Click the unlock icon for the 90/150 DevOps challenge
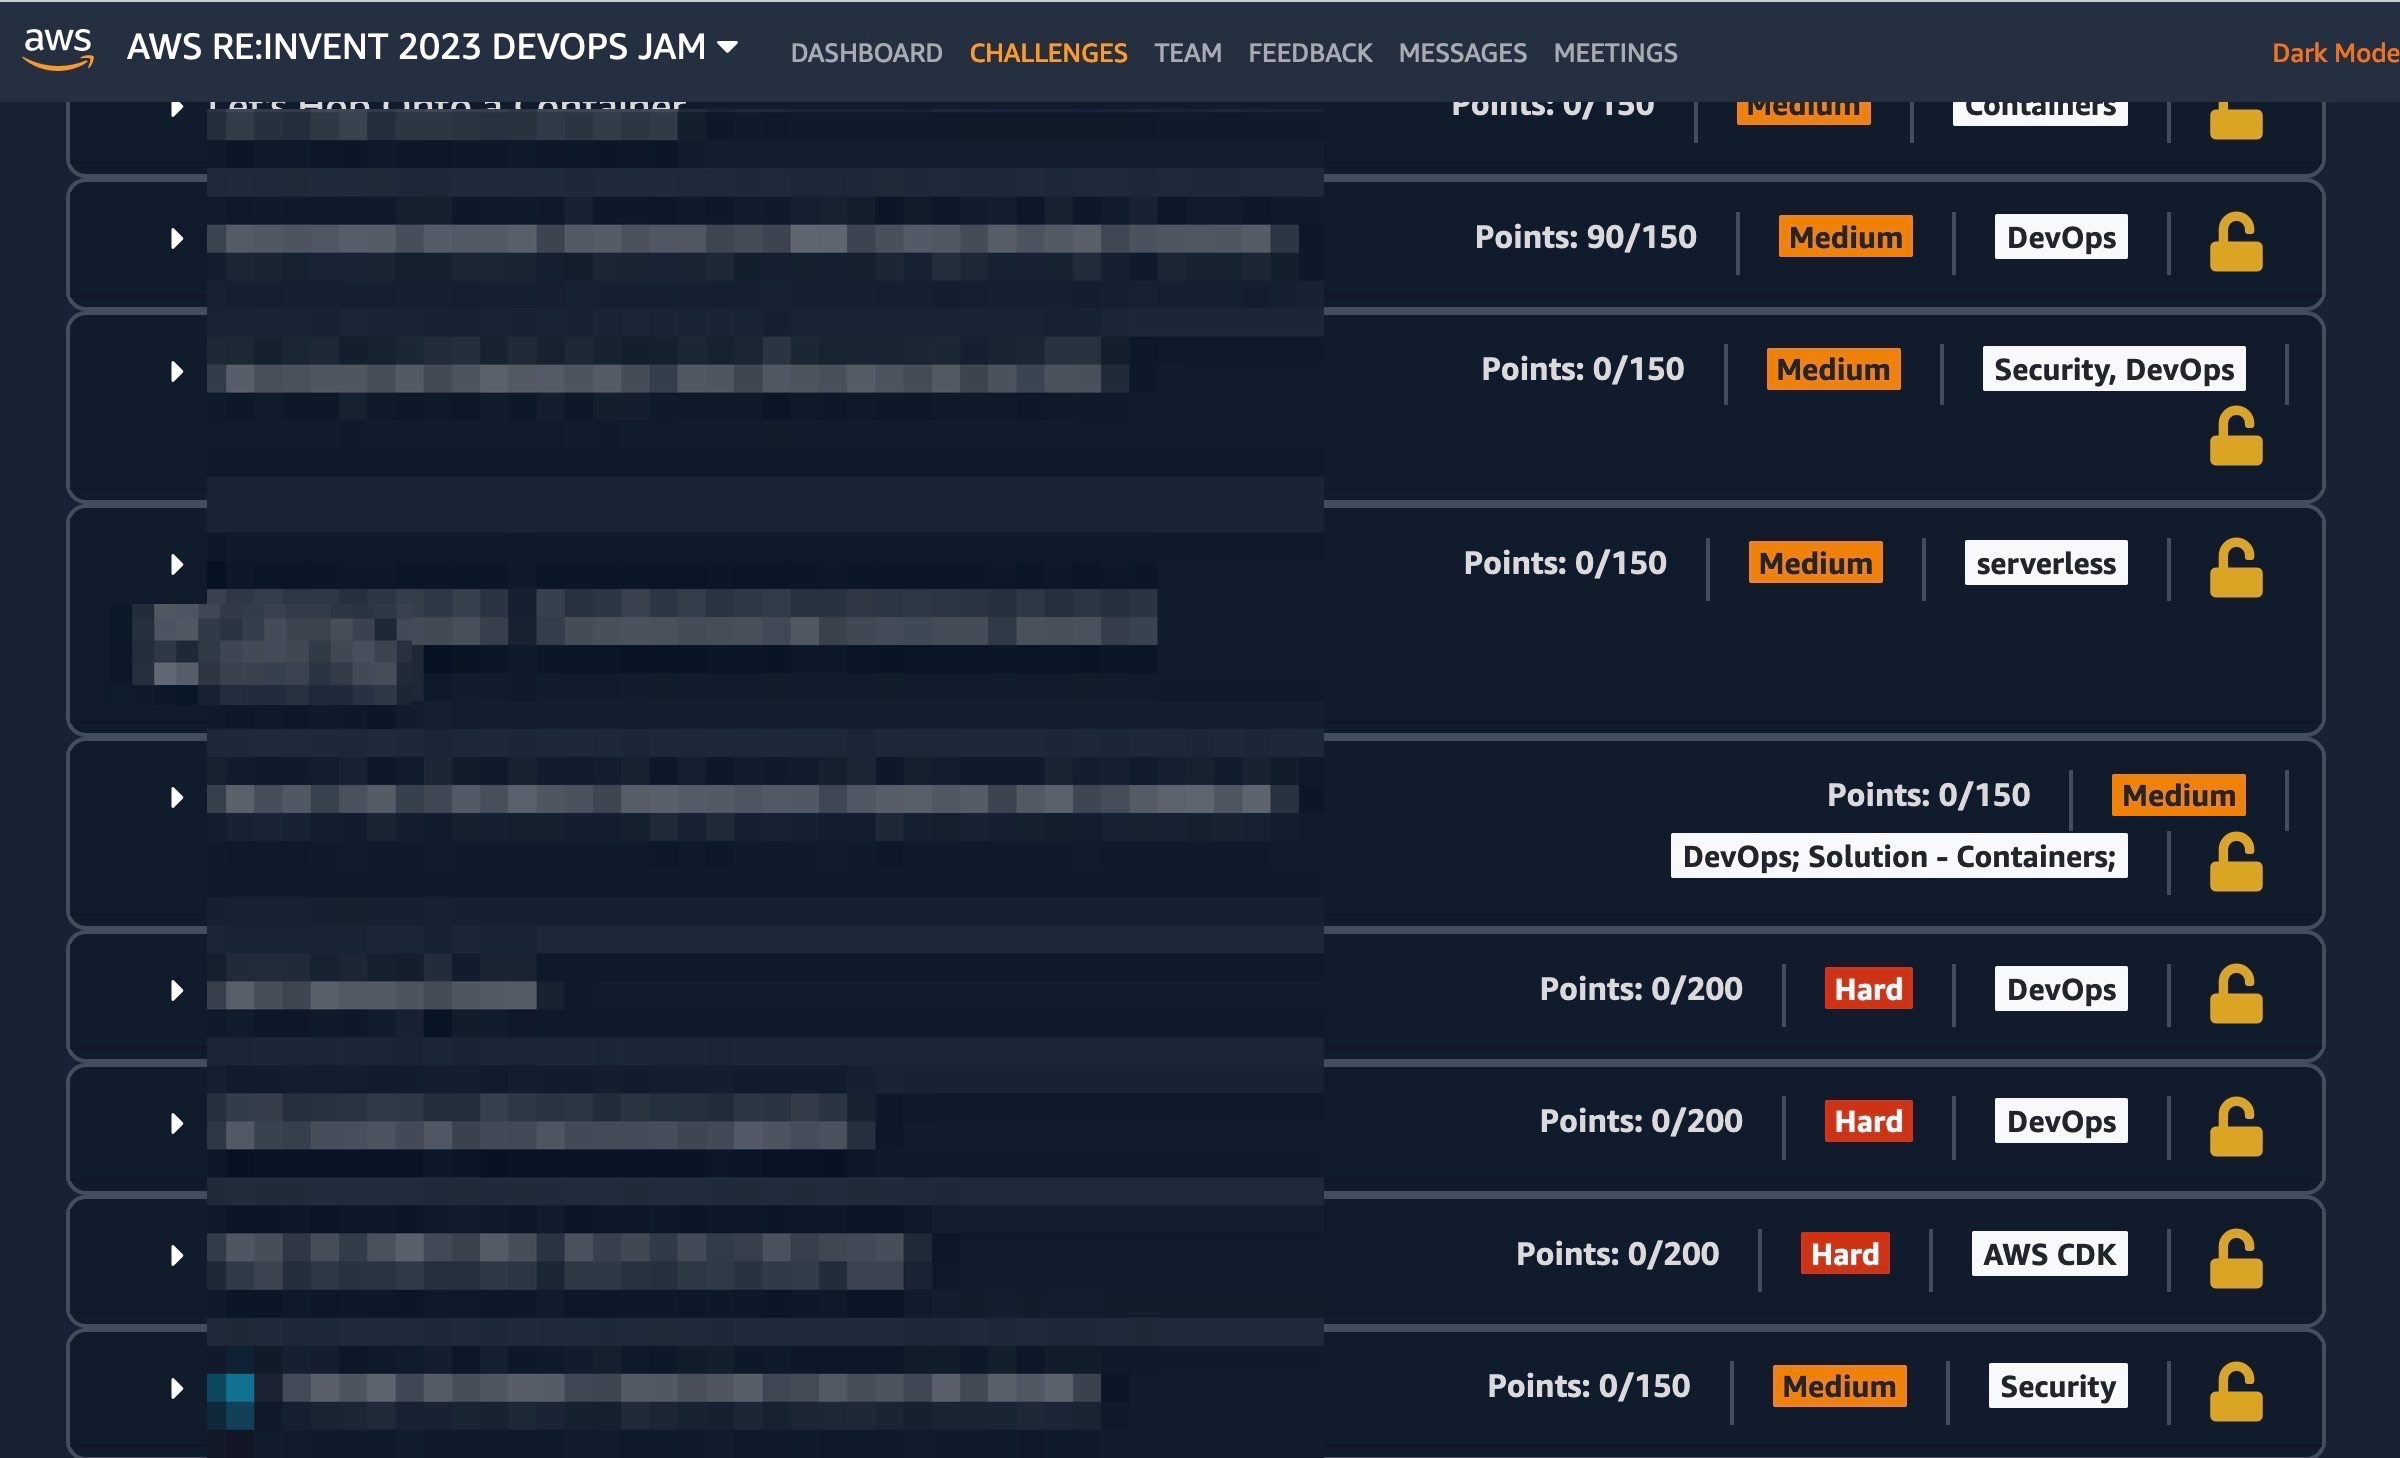The image size is (2400, 1458). click(x=2236, y=241)
